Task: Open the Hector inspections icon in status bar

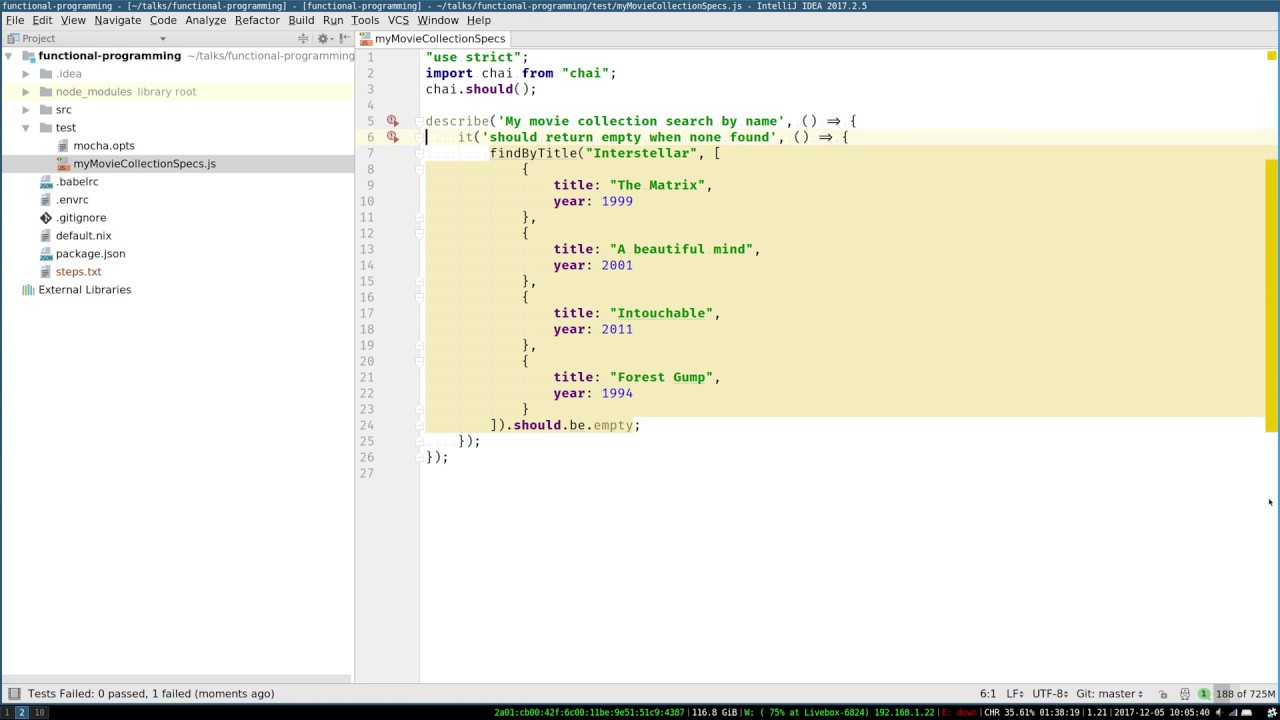Action: [x=1184, y=694]
